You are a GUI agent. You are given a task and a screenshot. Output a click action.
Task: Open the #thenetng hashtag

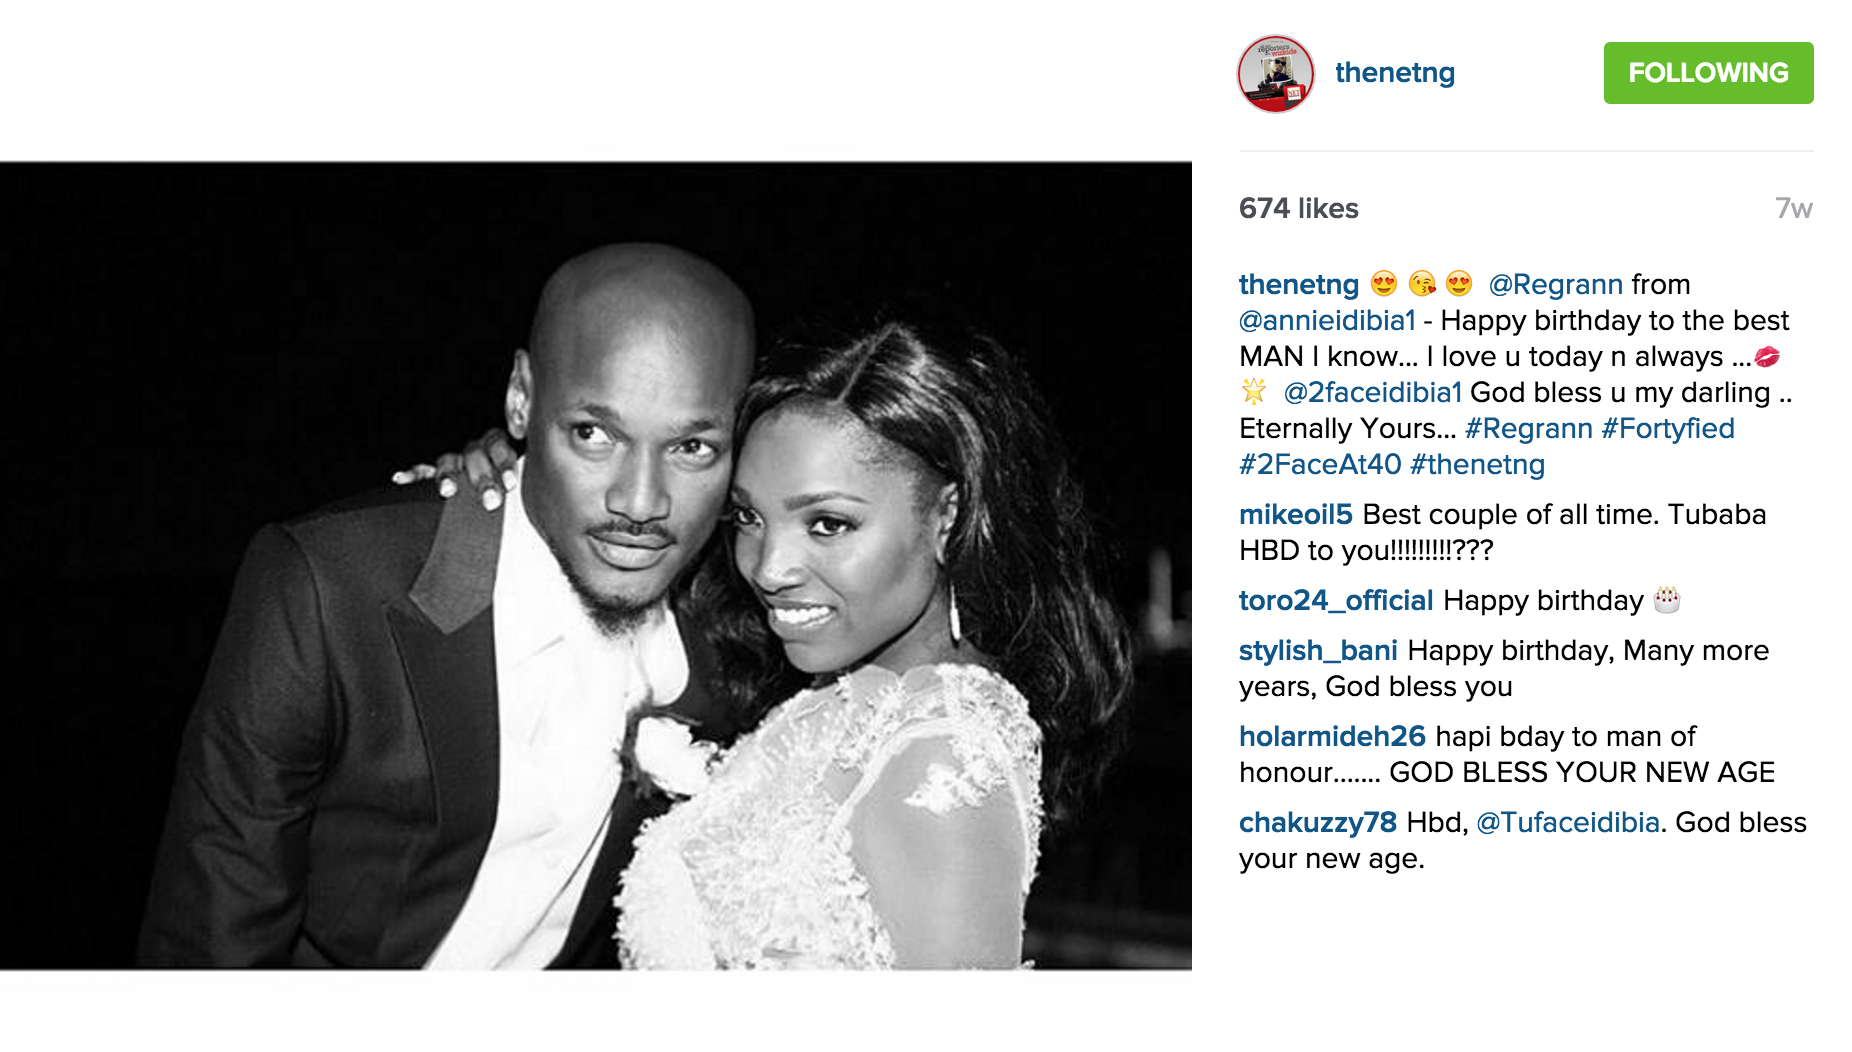coord(1477,464)
